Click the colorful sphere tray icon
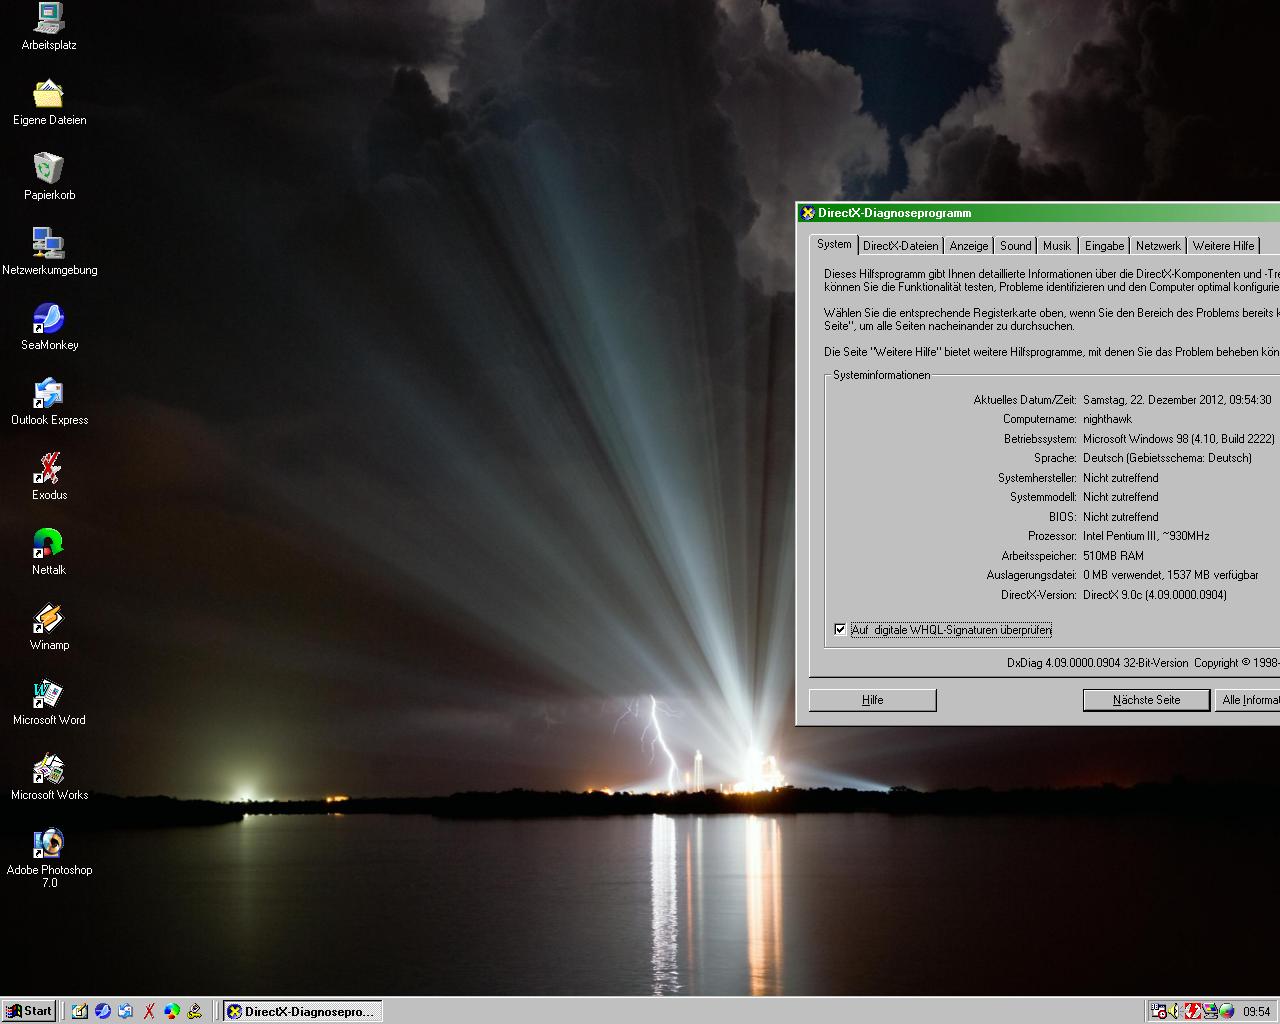 point(1227,1011)
